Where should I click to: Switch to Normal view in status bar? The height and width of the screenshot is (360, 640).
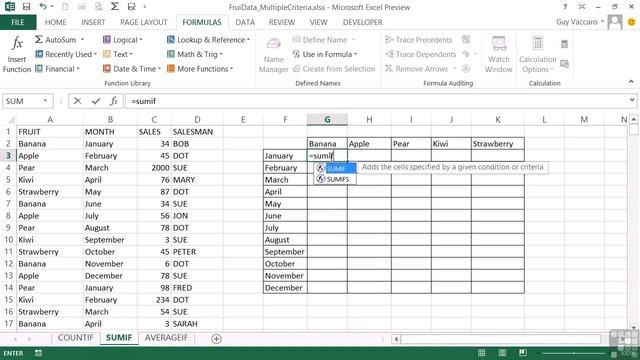click(482, 353)
